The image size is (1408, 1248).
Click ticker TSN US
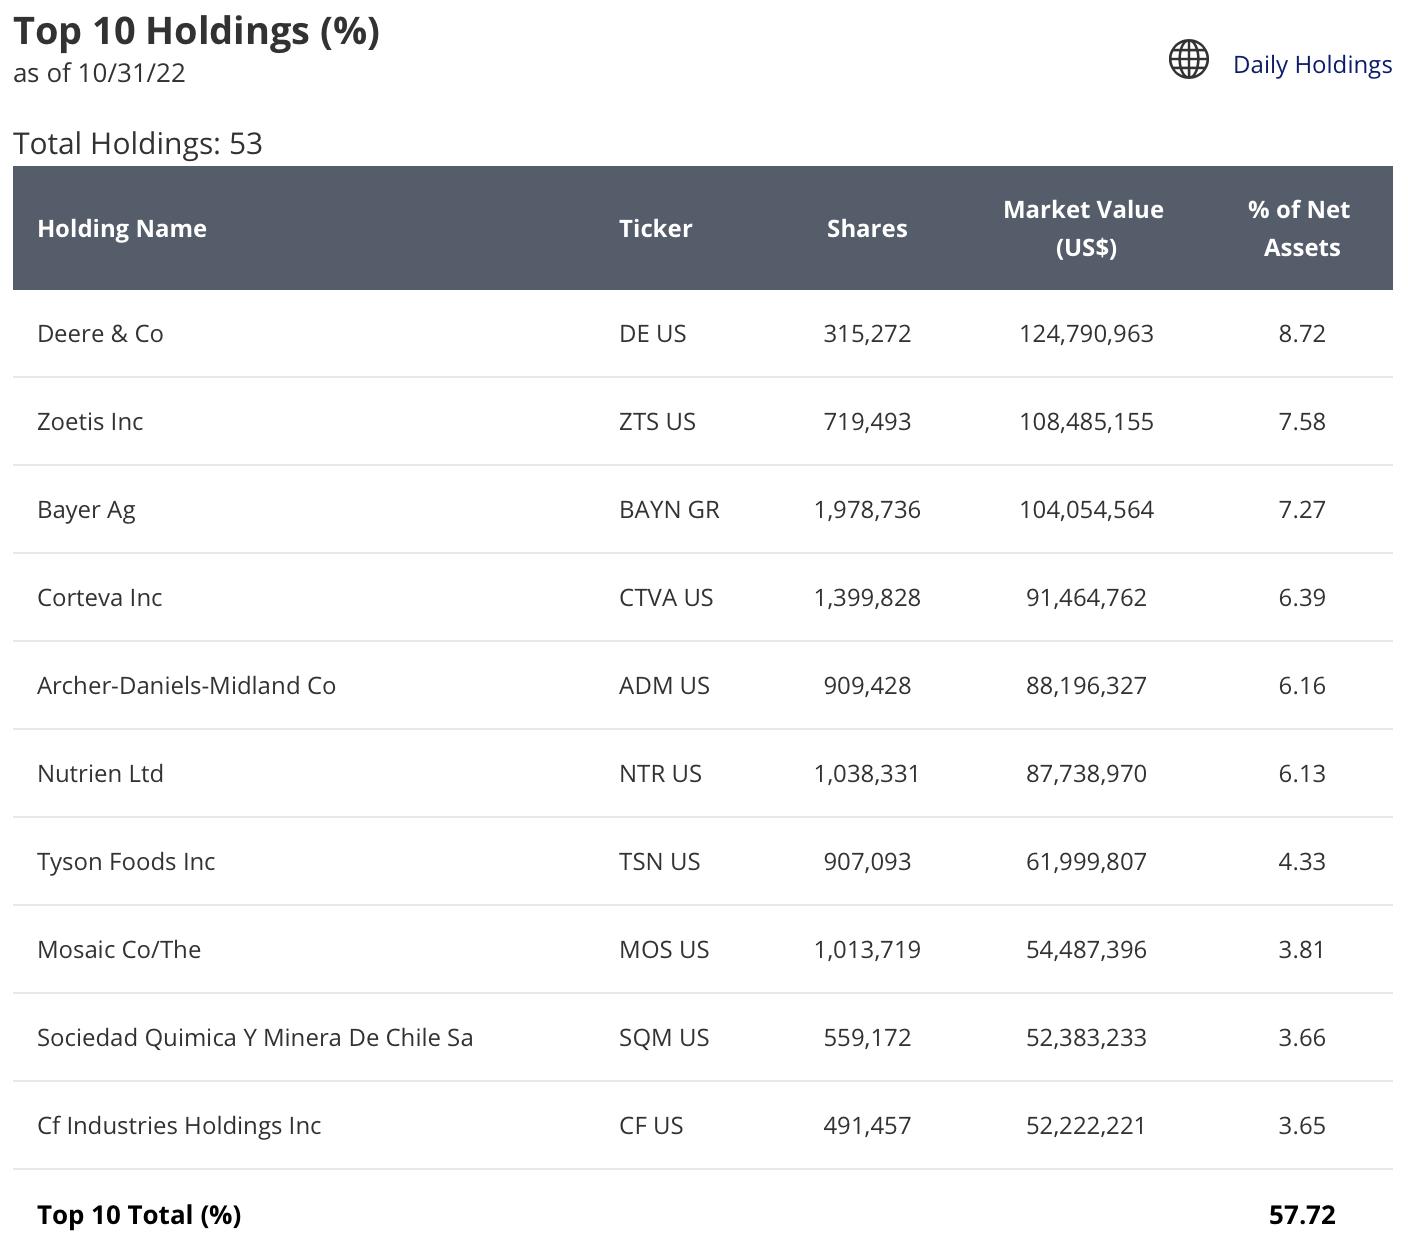pos(659,861)
